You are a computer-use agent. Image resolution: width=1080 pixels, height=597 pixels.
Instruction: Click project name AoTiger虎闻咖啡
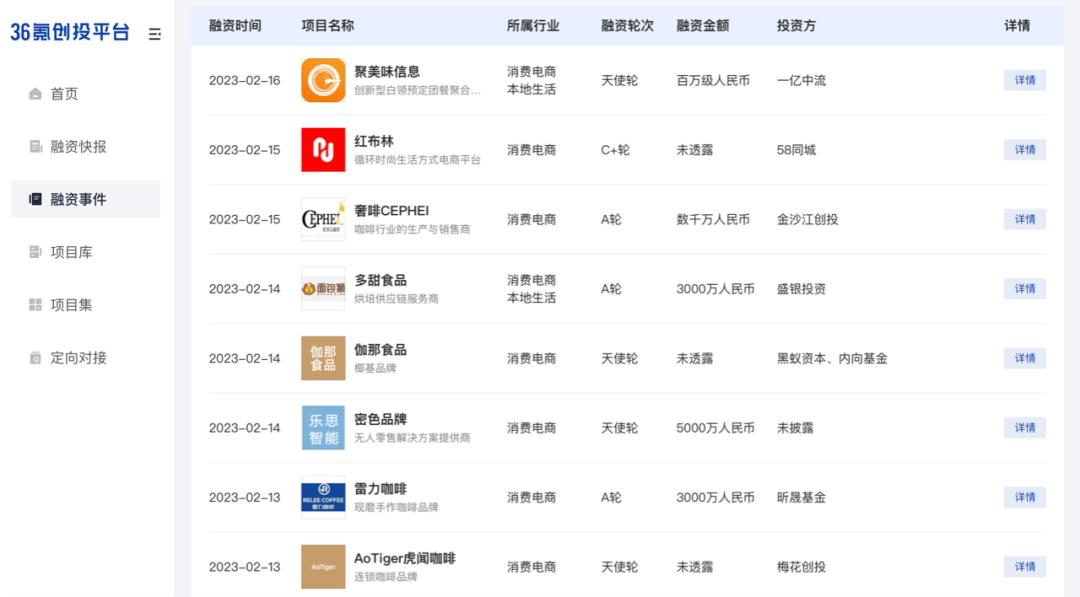pyautogui.click(x=405, y=558)
